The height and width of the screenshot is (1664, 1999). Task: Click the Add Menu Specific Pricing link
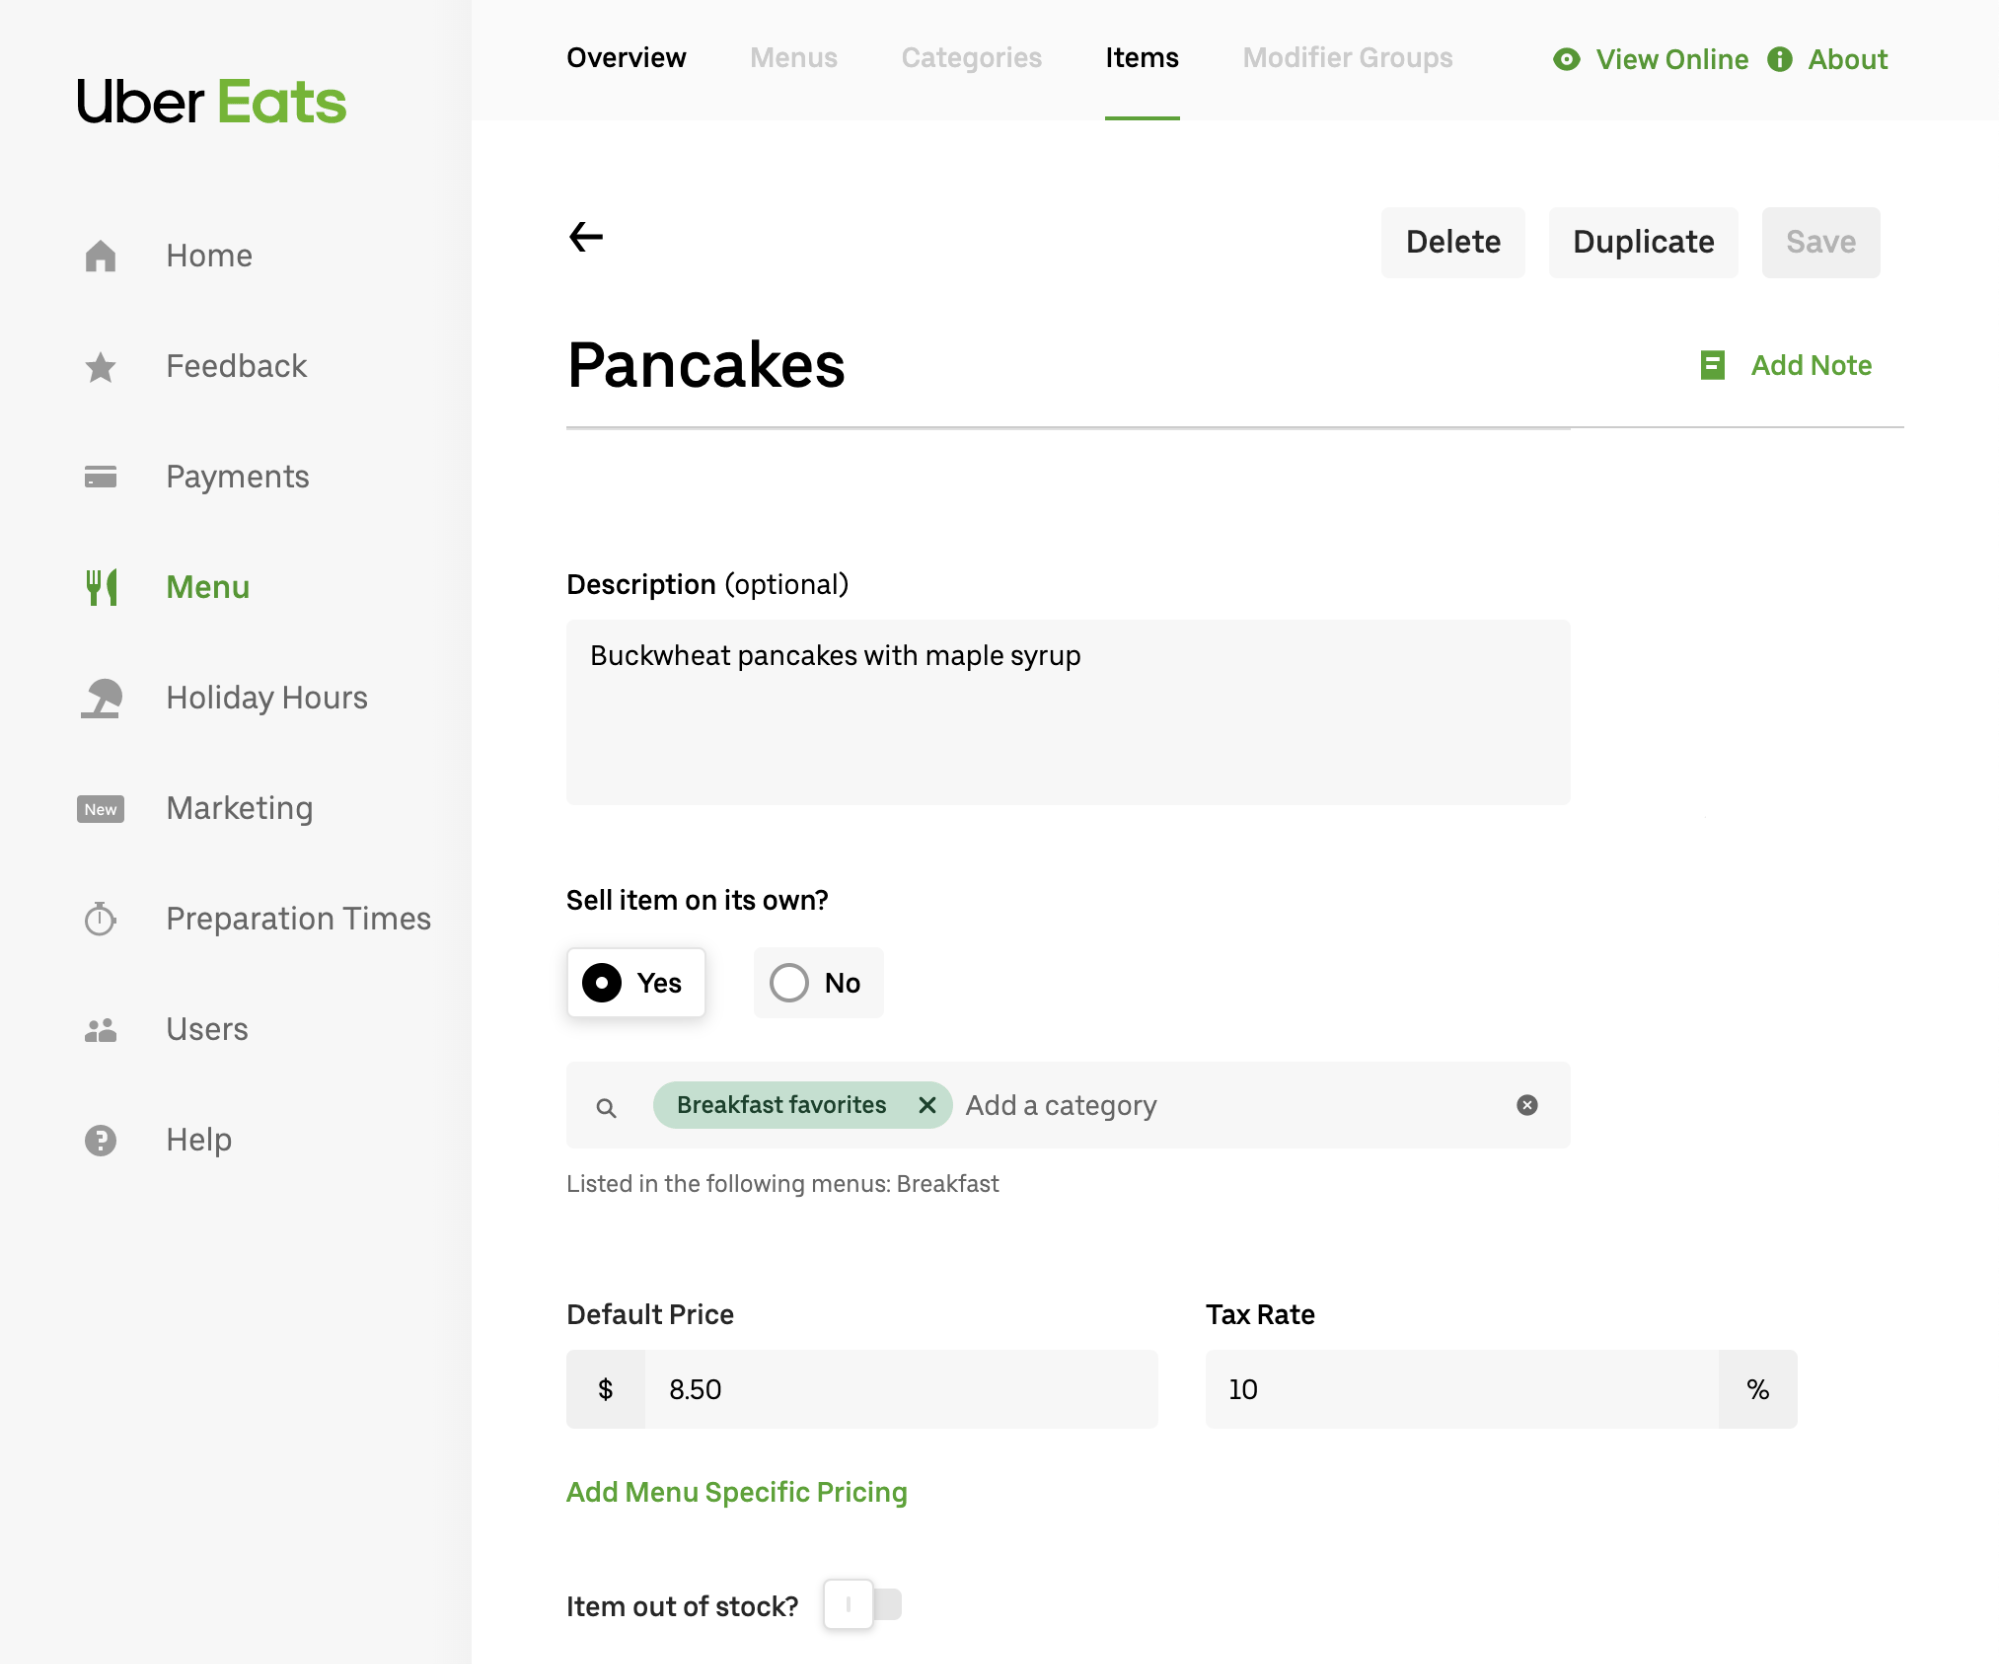[x=737, y=1490]
